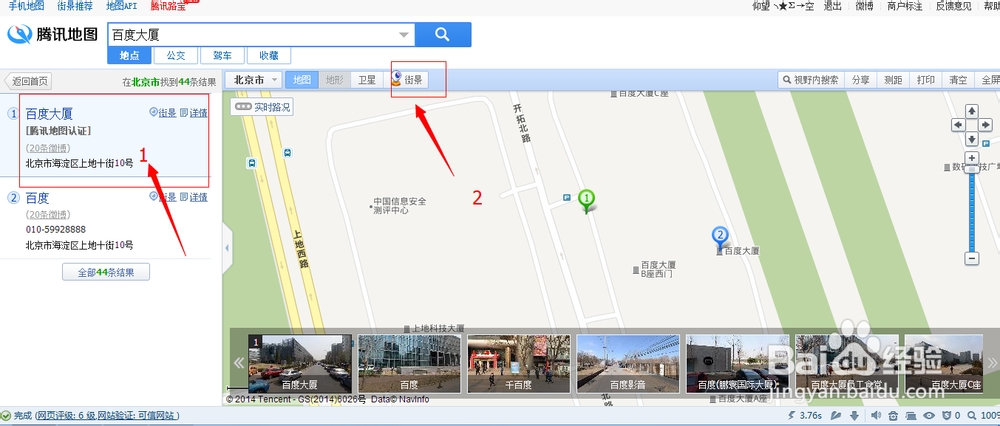This screenshot has width=1000, height=426.
Task: Click browser status bar zoom magnifier
Action: pos(972,416)
